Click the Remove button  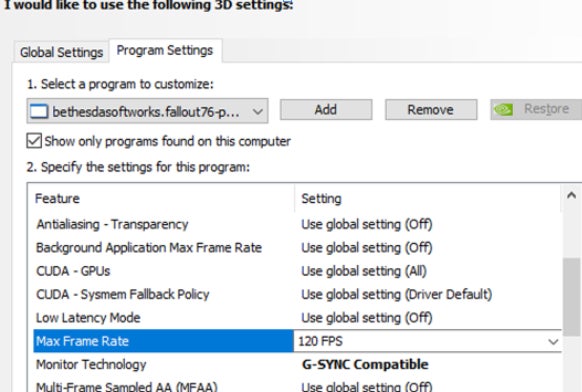point(431,110)
